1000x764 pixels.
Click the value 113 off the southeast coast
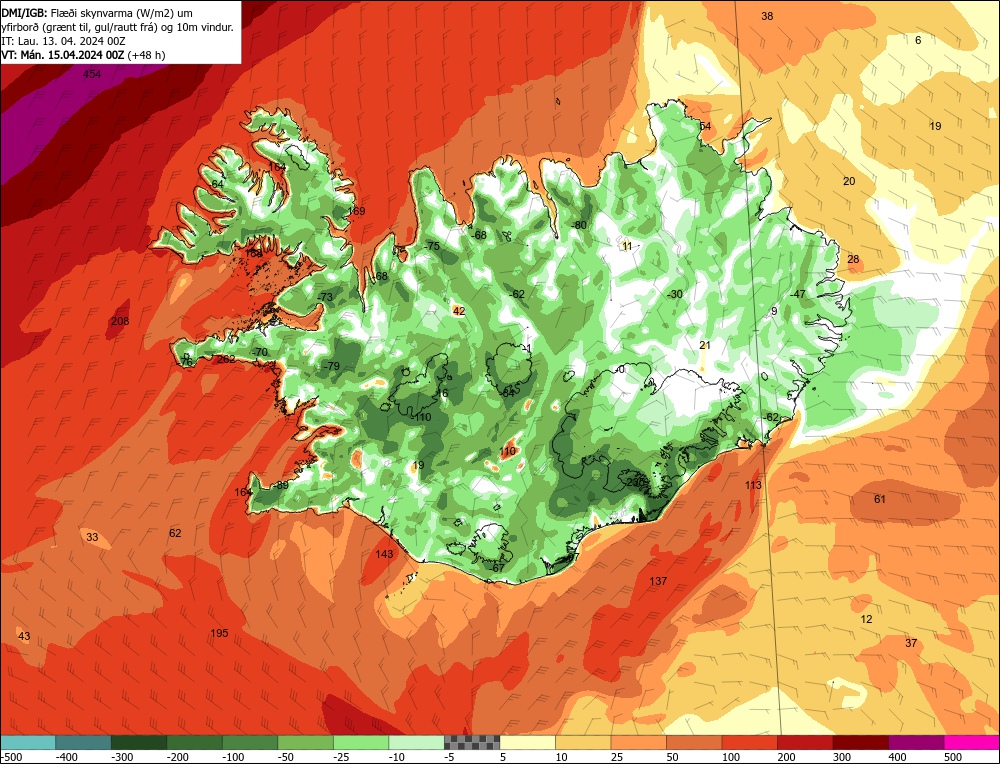click(x=753, y=485)
